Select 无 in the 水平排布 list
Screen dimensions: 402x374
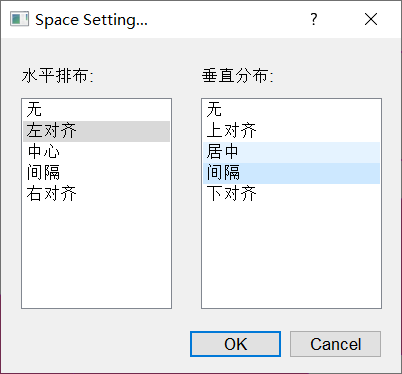(96, 110)
